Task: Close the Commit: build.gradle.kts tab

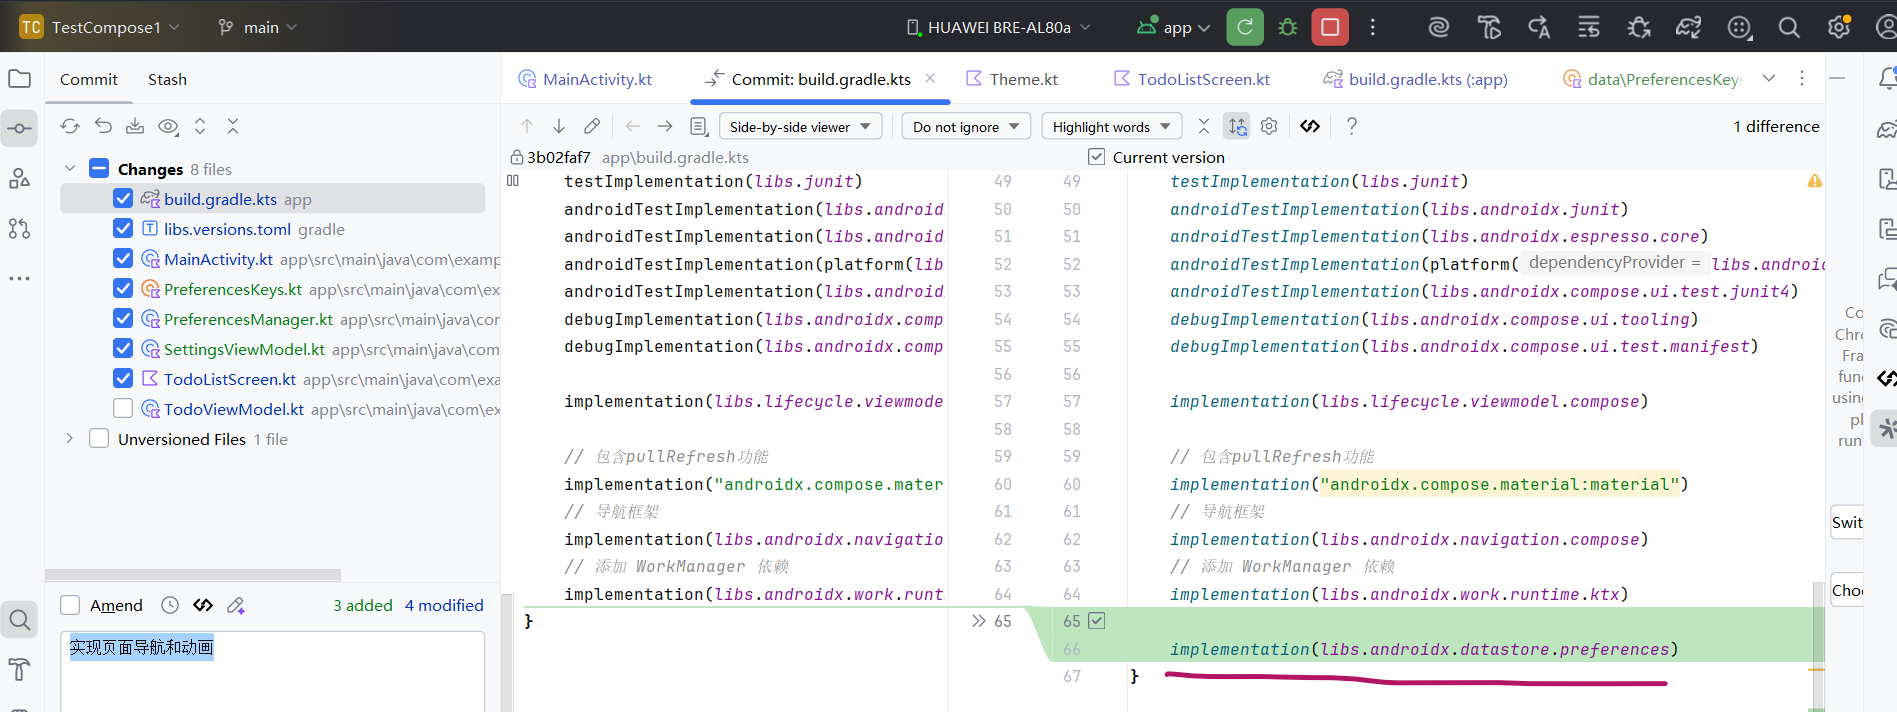Action: pyautogui.click(x=930, y=78)
